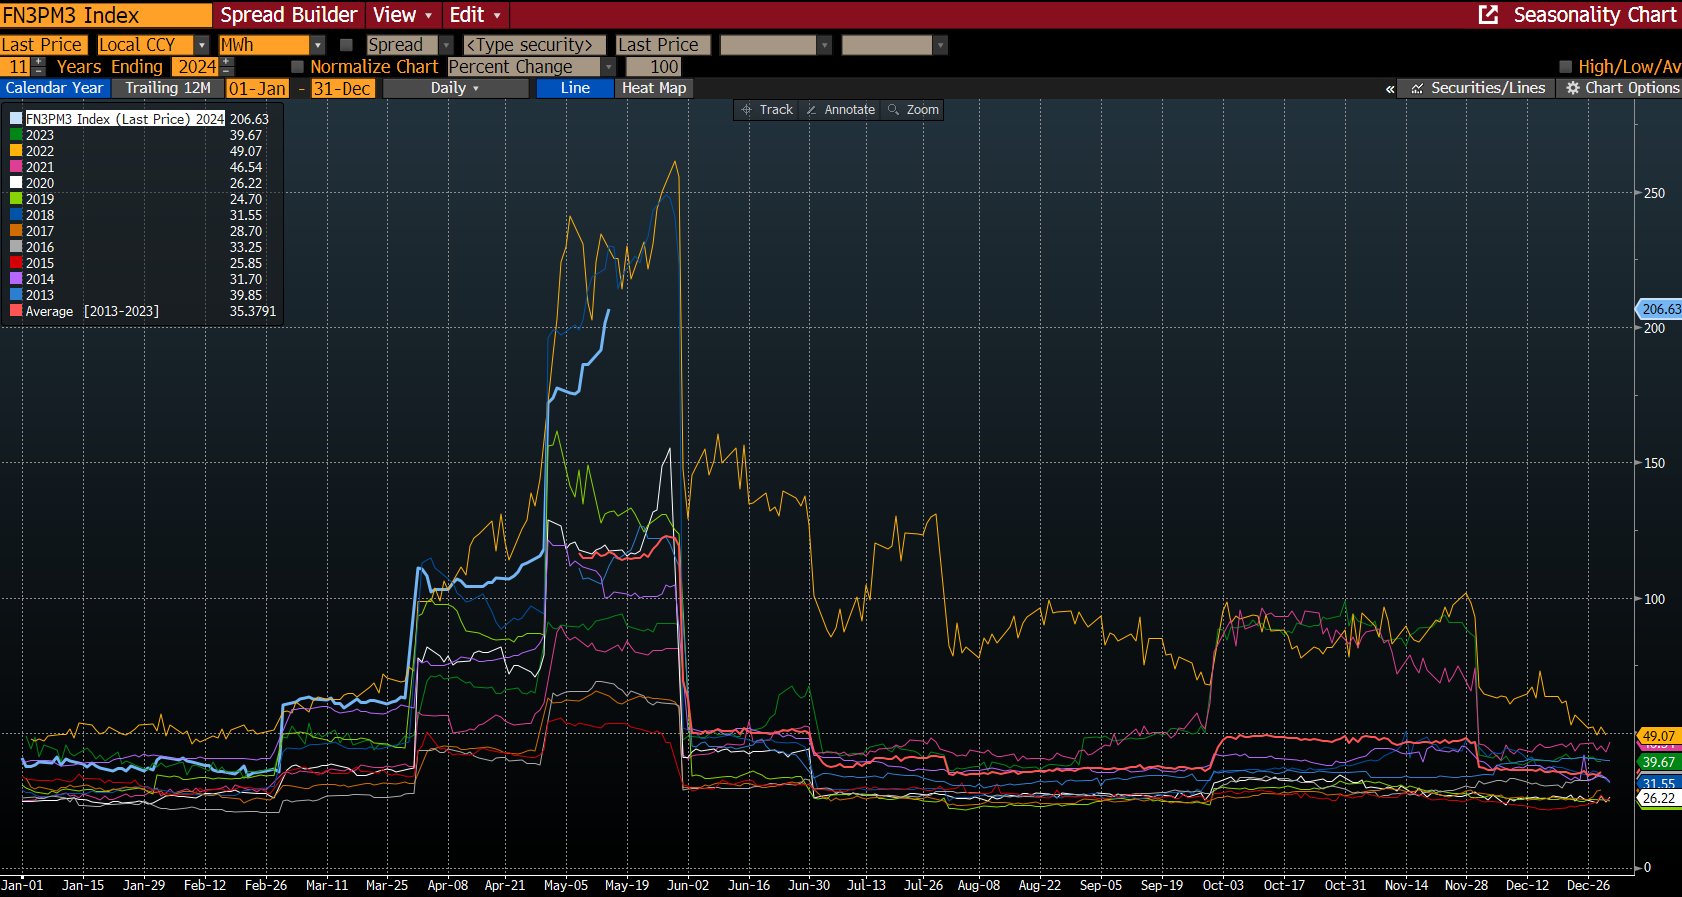1682x897 pixels.
Task: Collapse the panel with the double-chevron icon
Action: pos(1390,89)
